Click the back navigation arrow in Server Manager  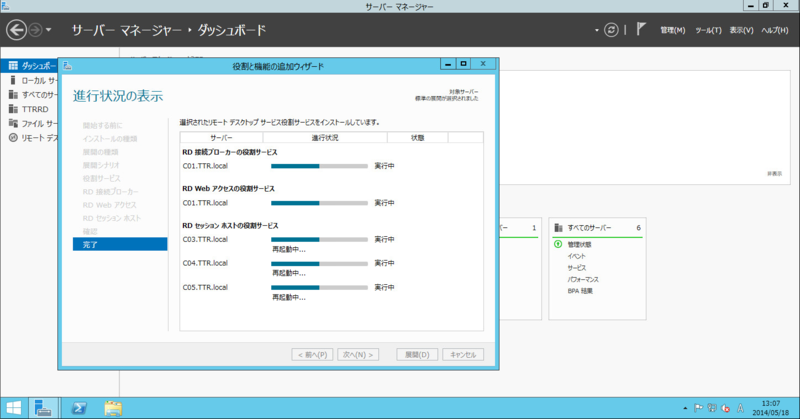(16, 30)
